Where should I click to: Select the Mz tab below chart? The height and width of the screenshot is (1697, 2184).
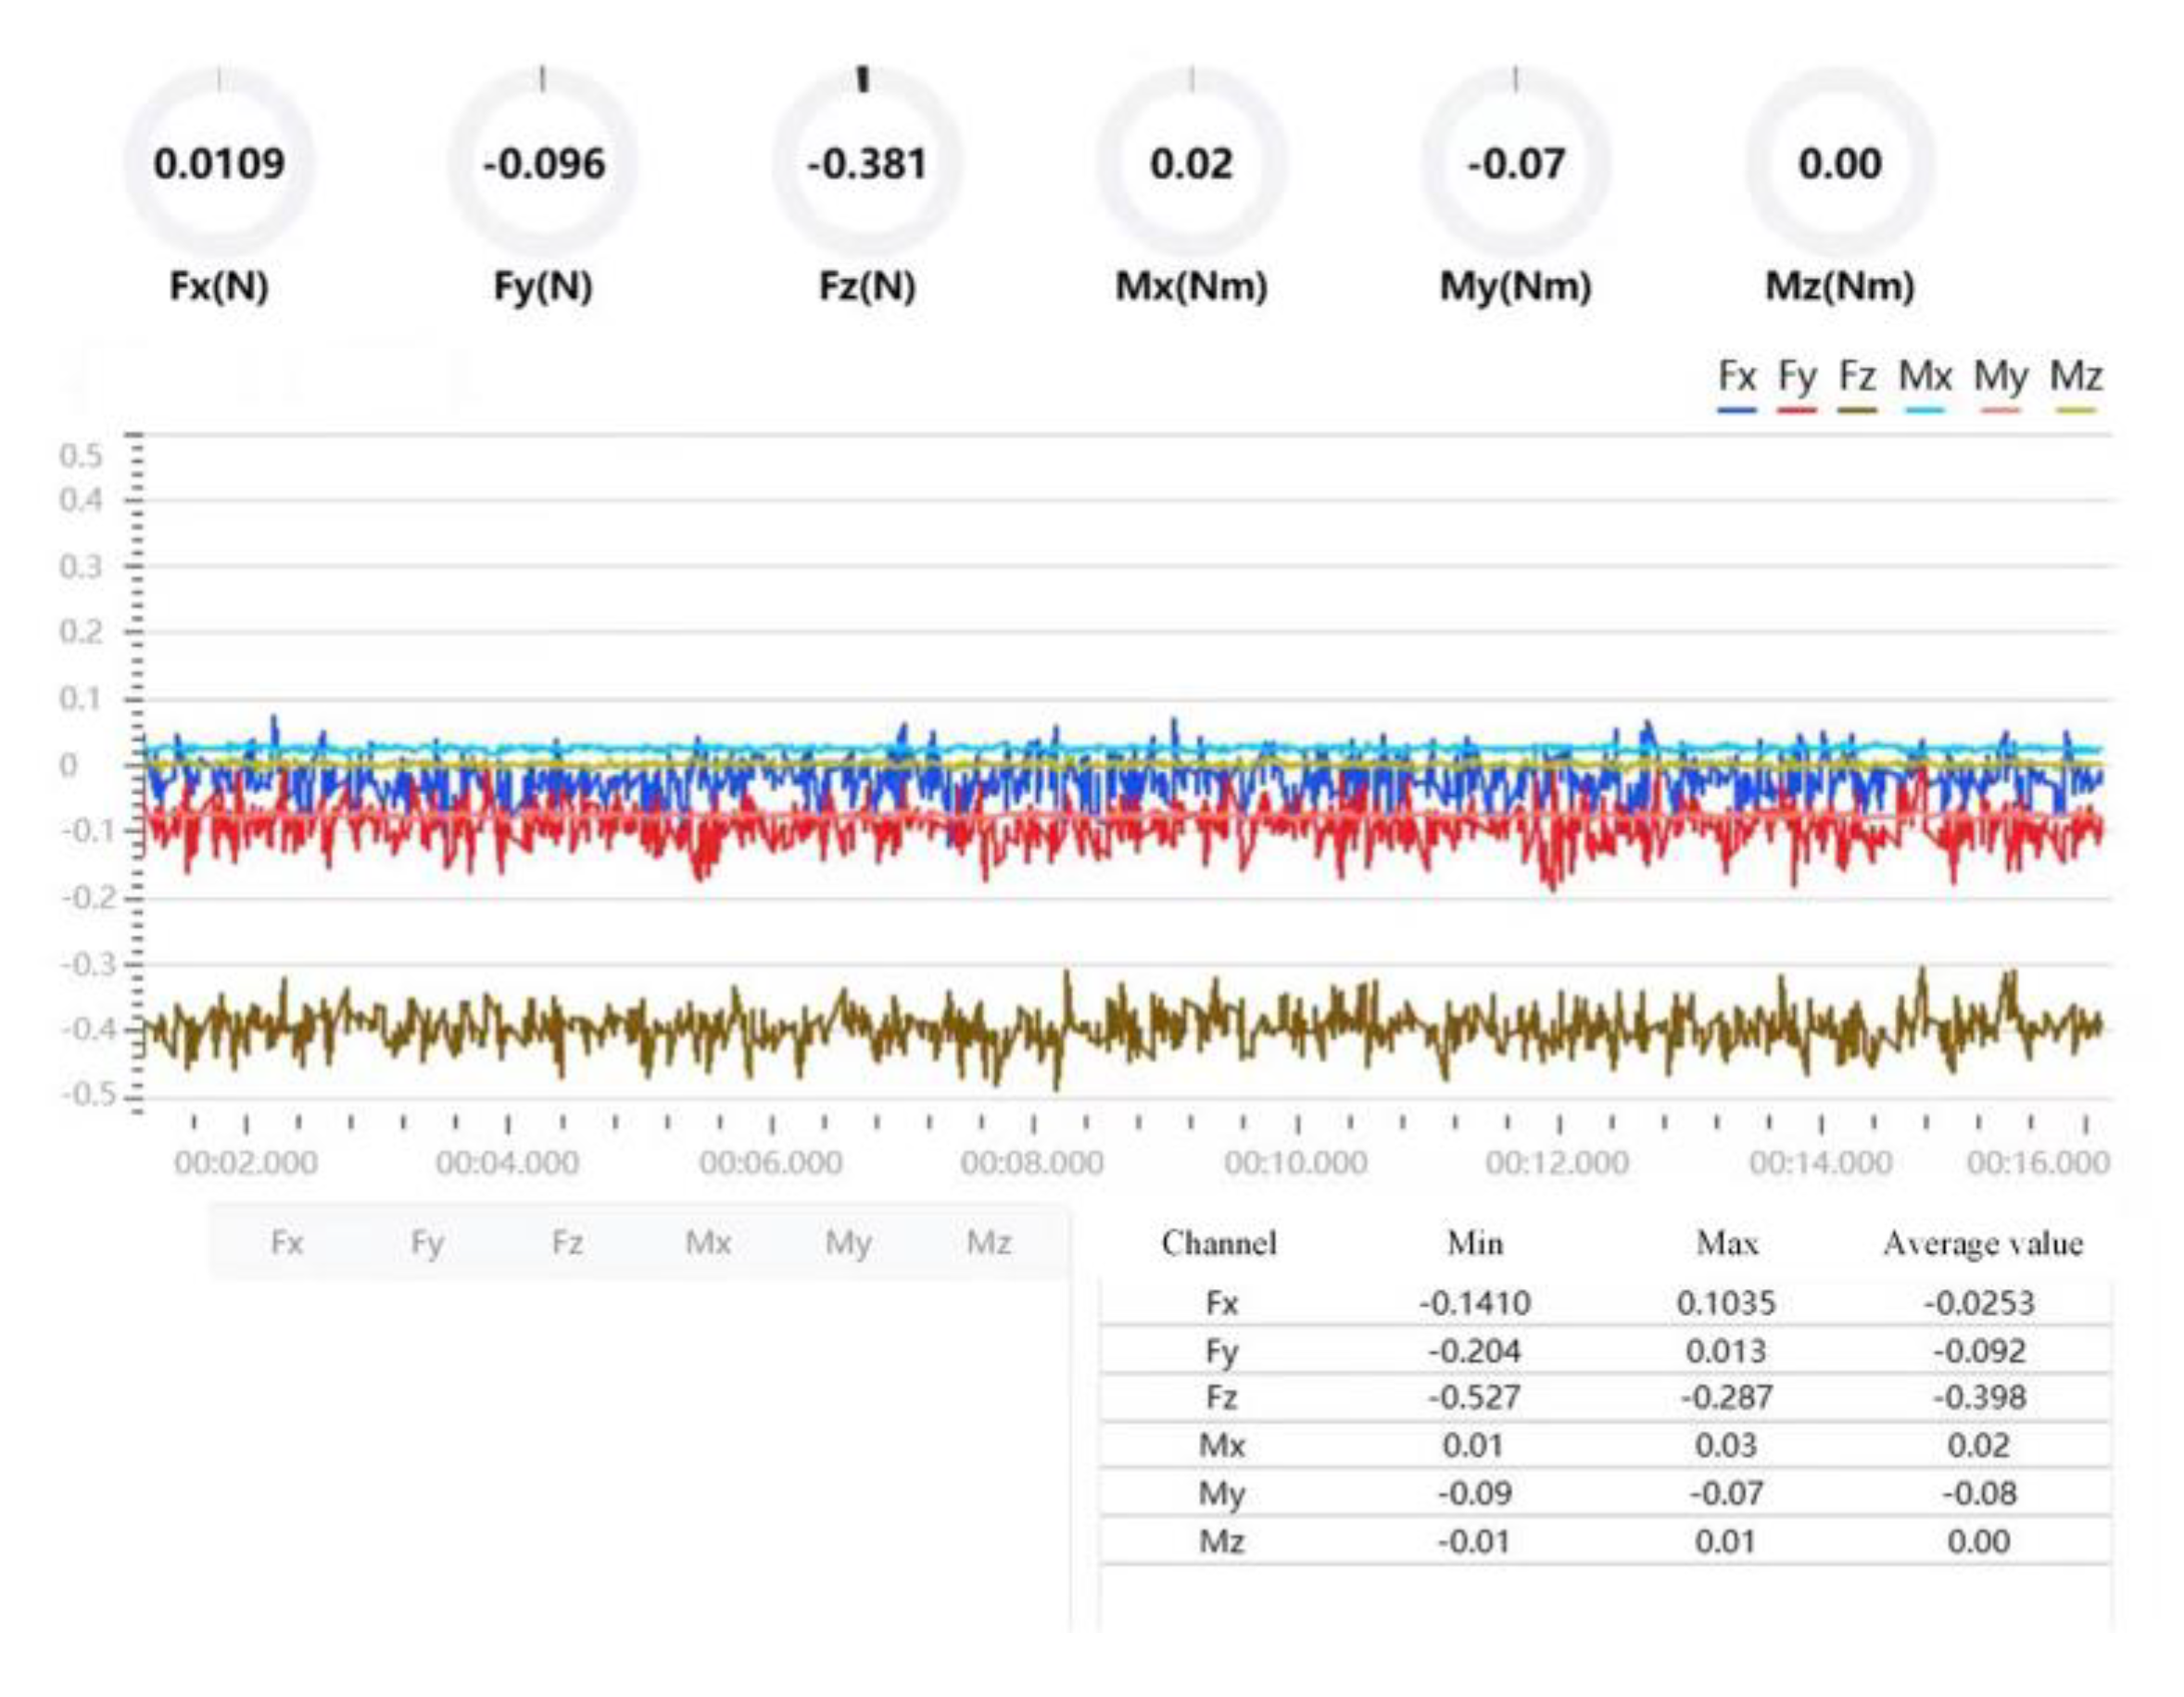coord(989,1243)
